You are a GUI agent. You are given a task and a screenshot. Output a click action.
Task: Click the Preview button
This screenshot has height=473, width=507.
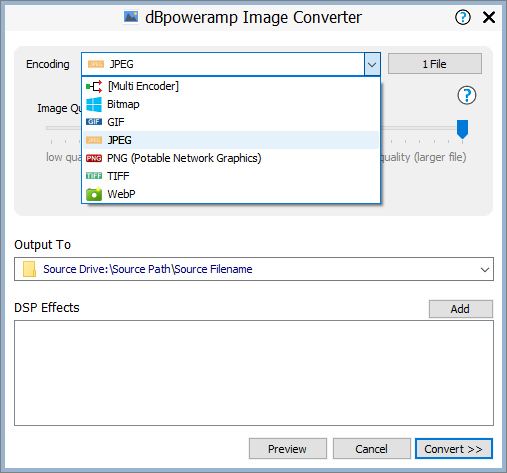(288, 449)
